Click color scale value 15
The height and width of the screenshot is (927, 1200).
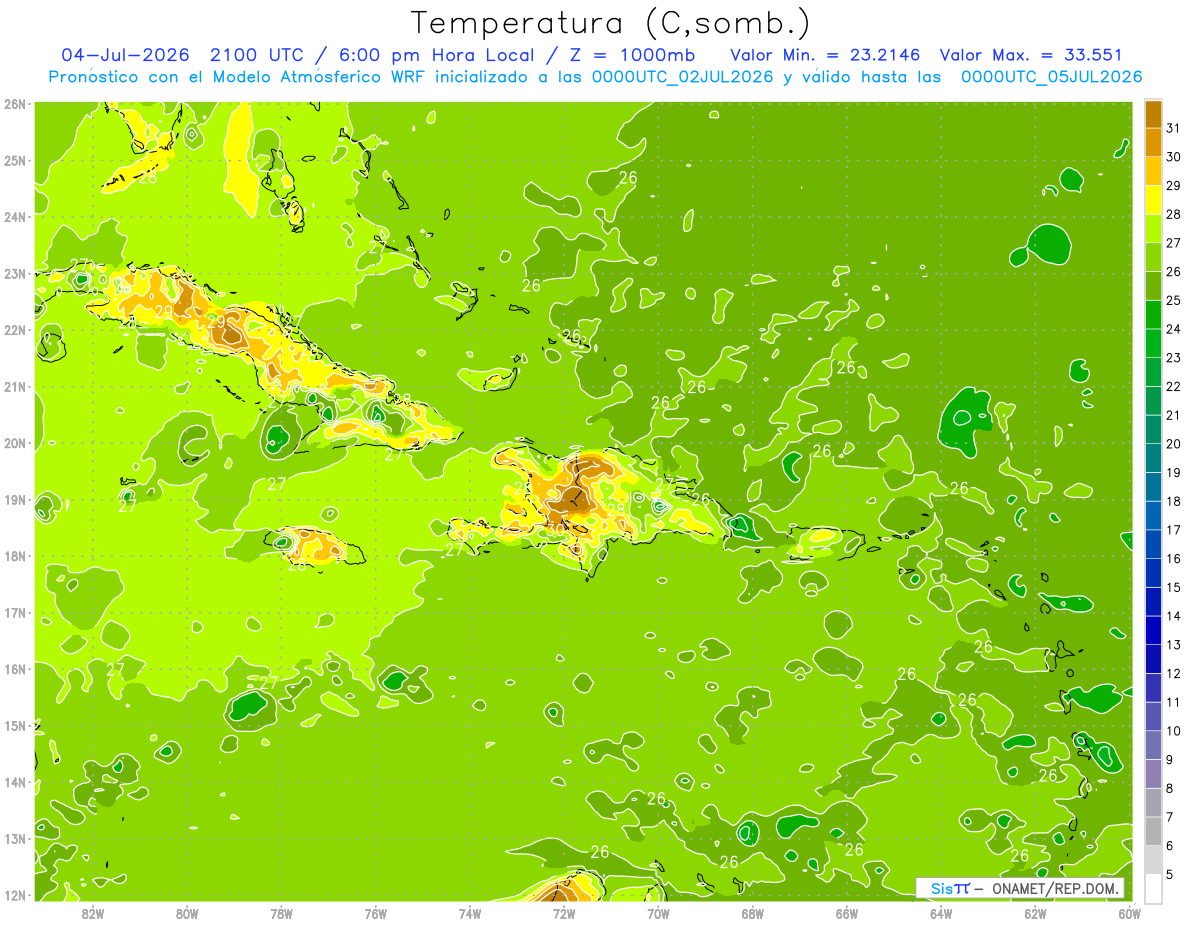(1173, 588)
